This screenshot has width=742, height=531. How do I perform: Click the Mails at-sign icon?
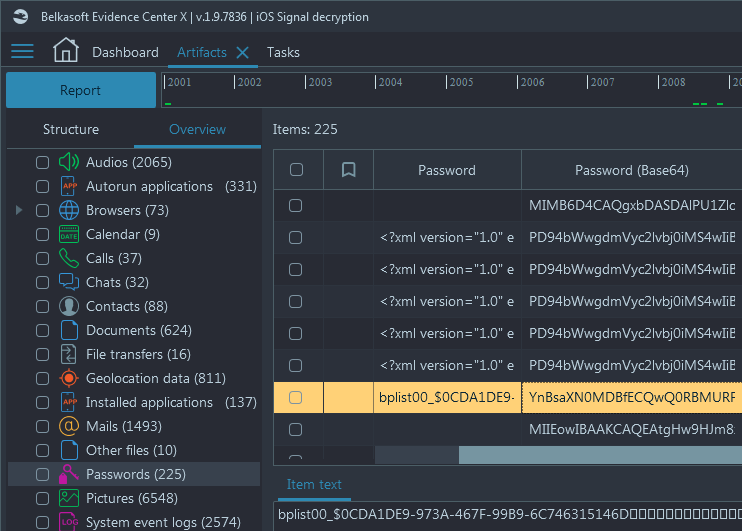(x=69, y=426)
